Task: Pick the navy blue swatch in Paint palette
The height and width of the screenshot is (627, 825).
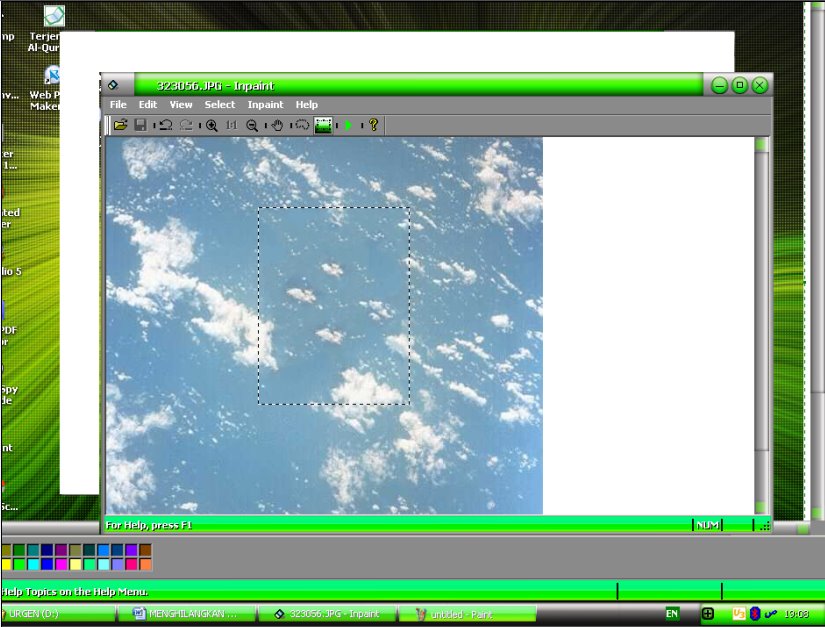Action: tap(47, 550)
